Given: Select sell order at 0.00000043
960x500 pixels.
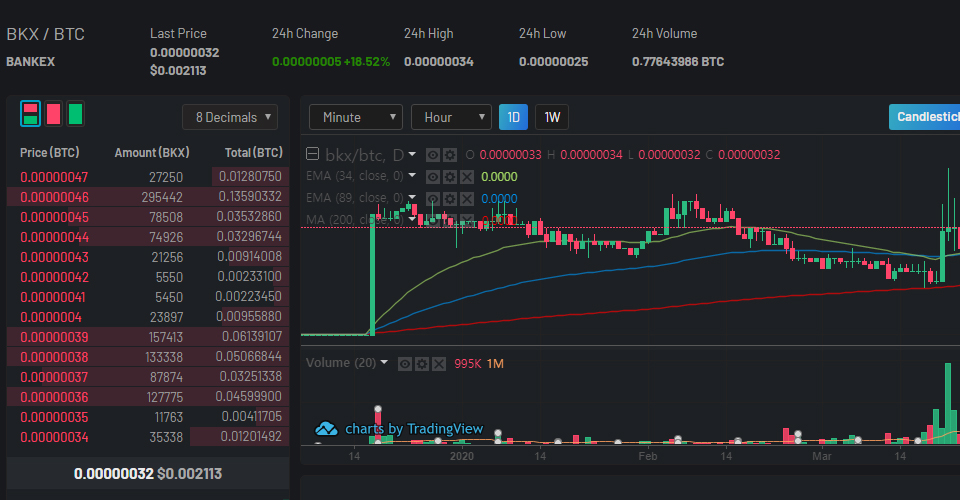Looking at the screenshot, I should (x=148, y=257).
